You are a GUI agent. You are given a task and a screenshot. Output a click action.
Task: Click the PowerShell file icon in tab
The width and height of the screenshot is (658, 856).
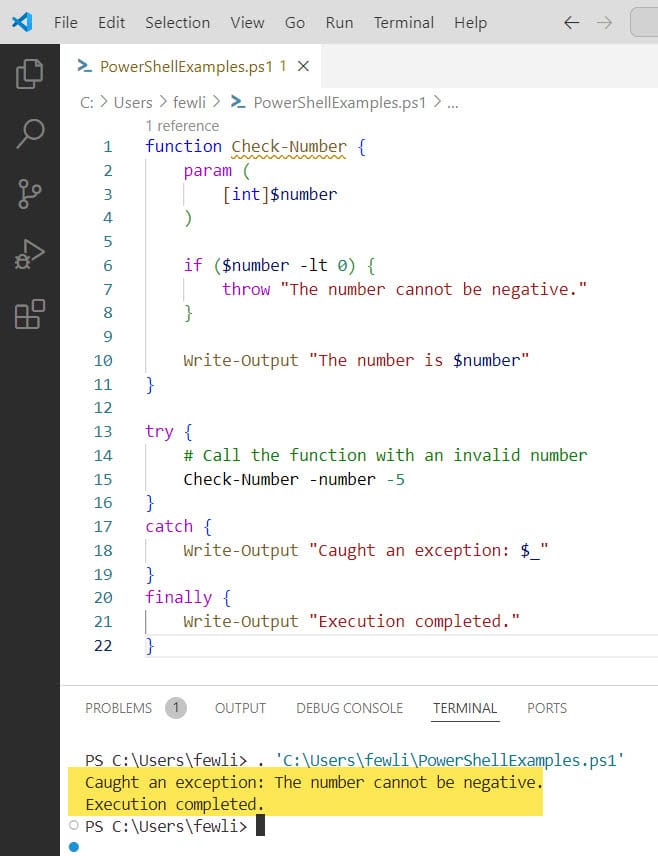[x=85, y=66]
